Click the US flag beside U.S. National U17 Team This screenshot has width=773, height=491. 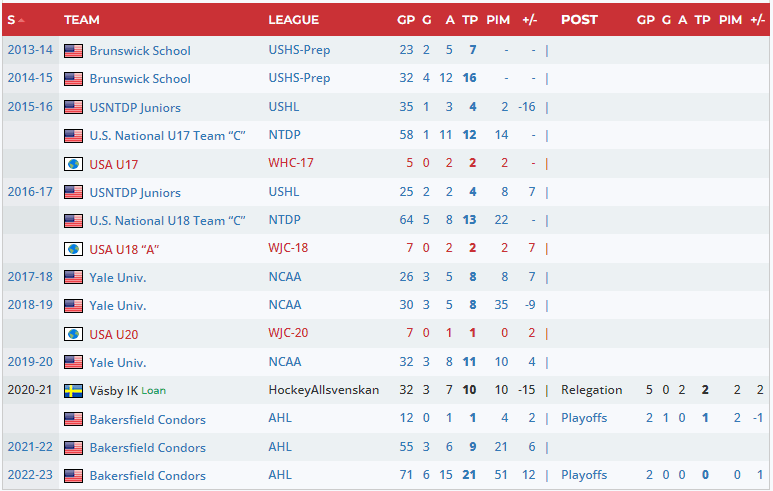[x=73, y=136]
